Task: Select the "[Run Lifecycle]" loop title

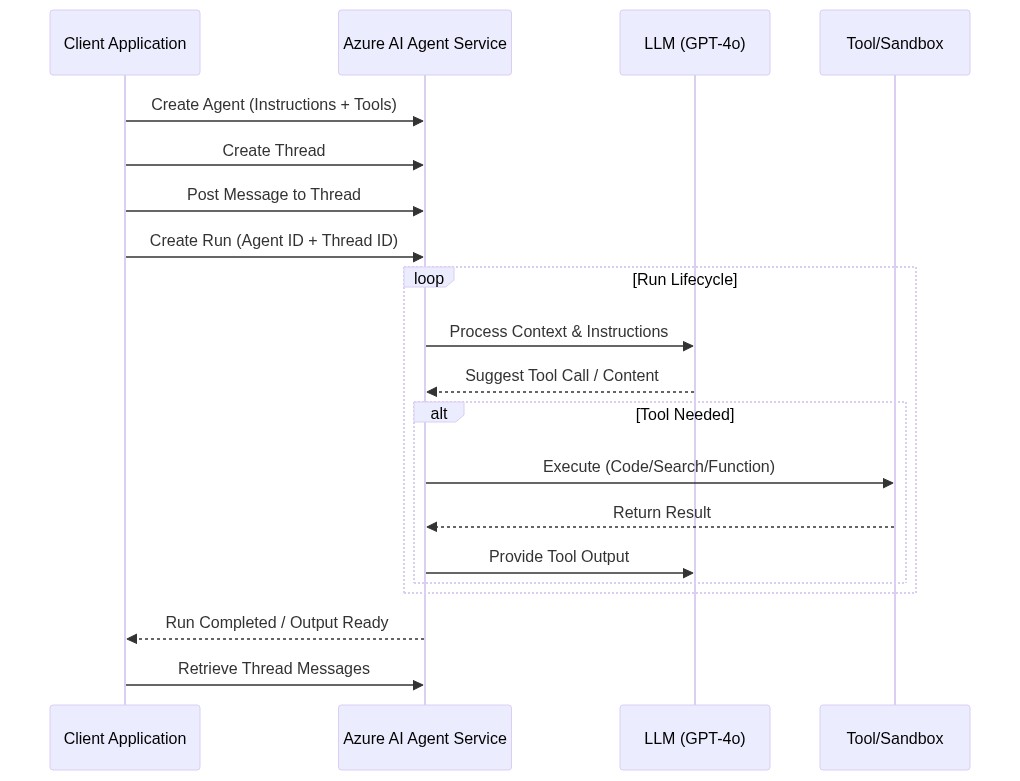Action: (685, 280)
